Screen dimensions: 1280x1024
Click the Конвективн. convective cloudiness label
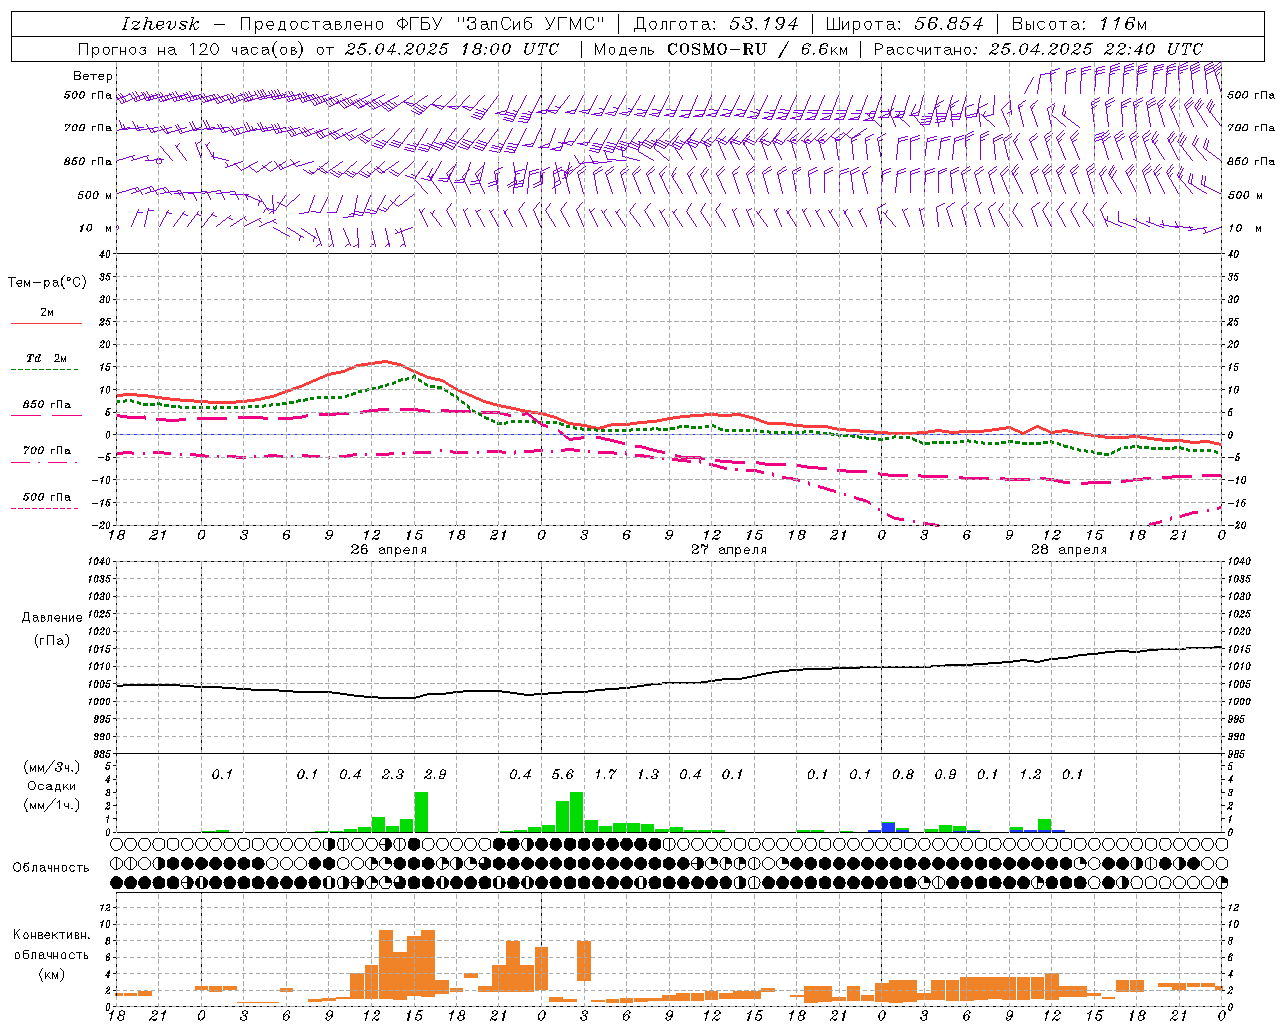coord(51,935)
